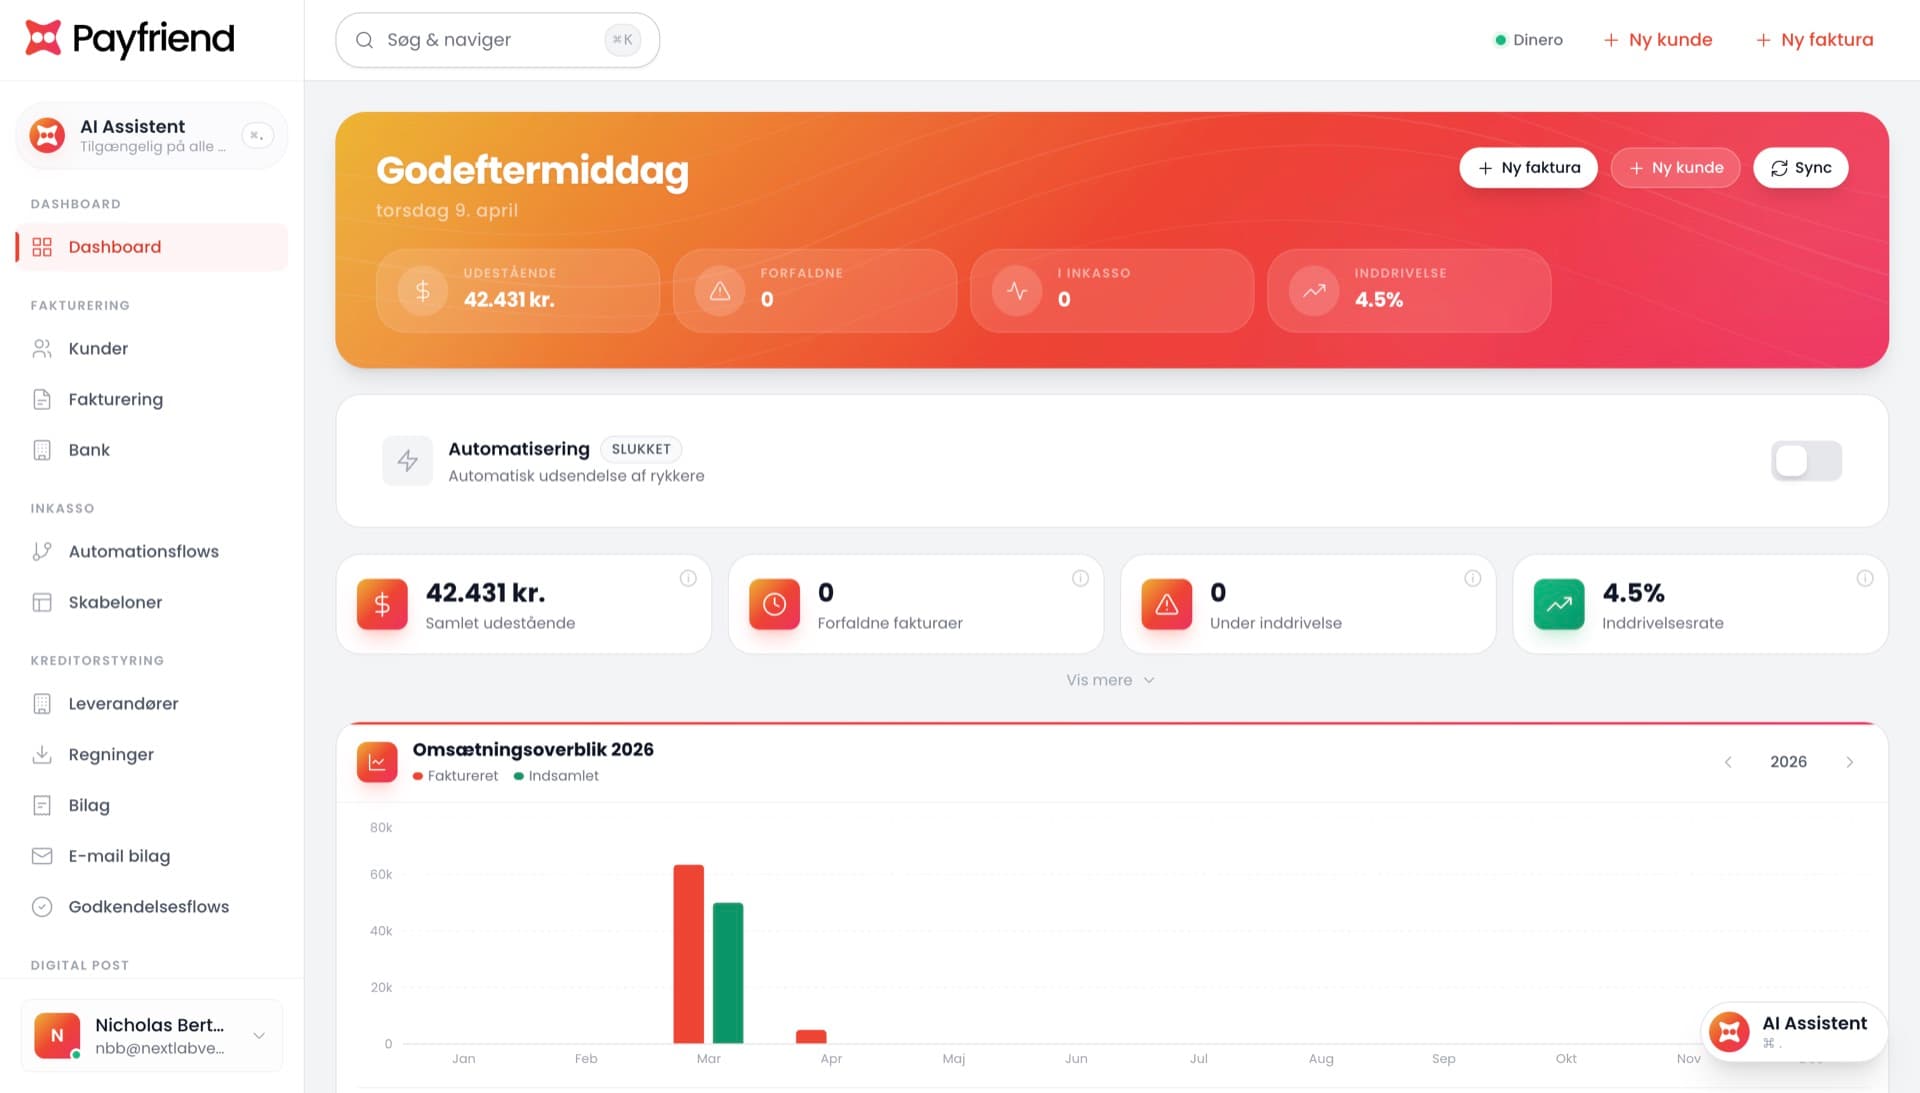Viewport: 1920px width, 1093px height.
Task: Expand the Vis mere section
Action: coord(1110,679)
